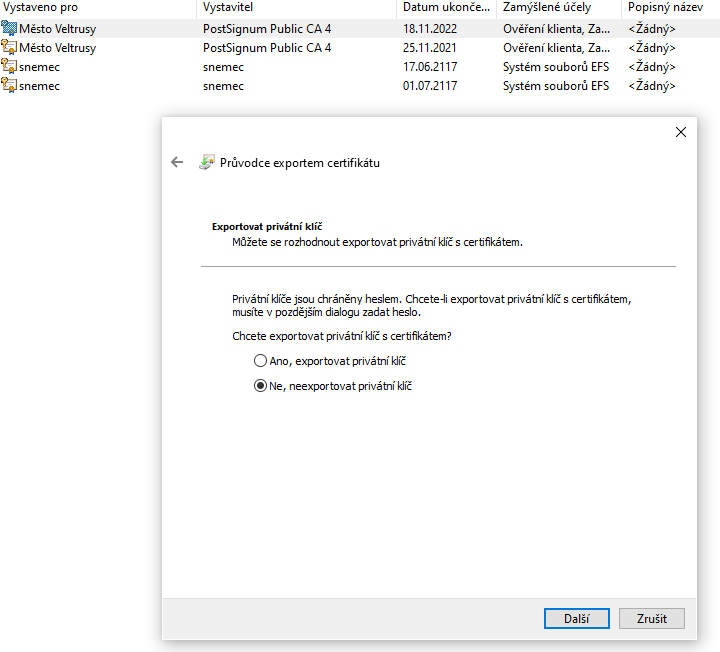Go back using the wizard back arrow
This screenshot has height=652, width=720.
coord(177,162)
